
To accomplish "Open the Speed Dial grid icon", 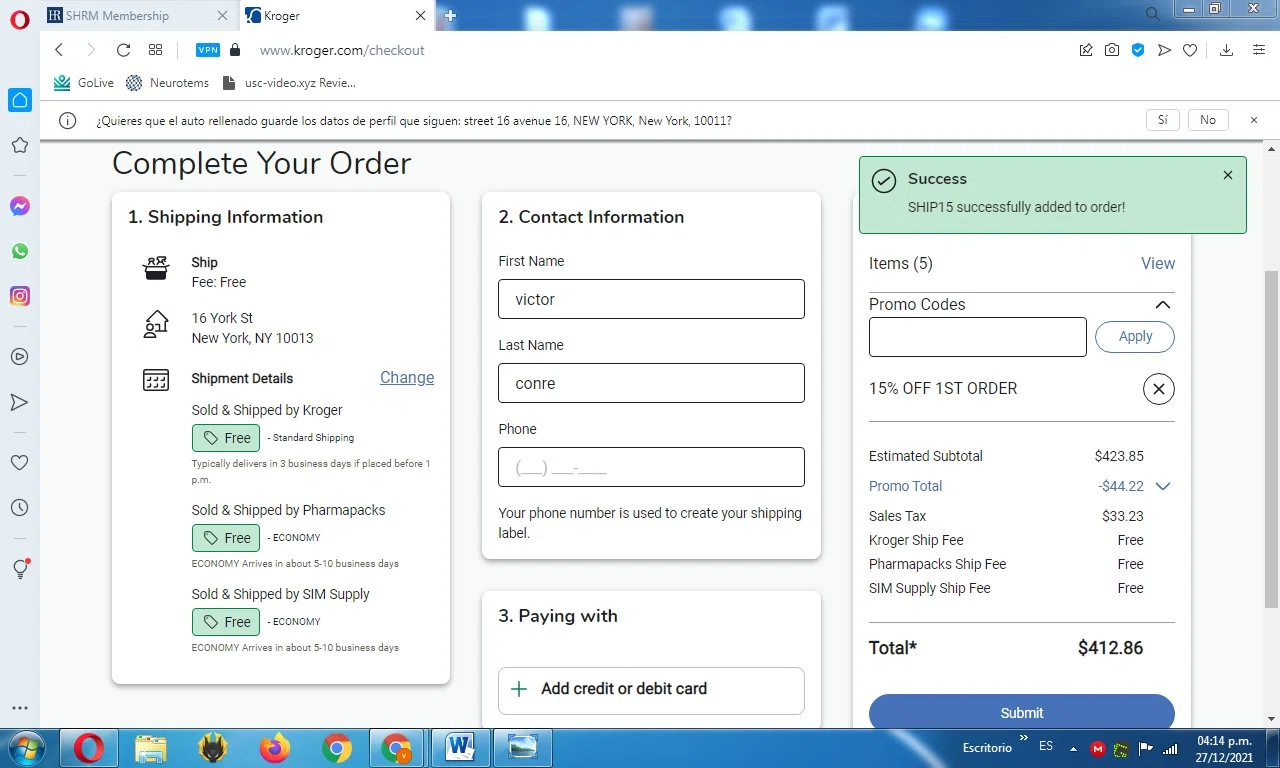I will pos(155,50).
